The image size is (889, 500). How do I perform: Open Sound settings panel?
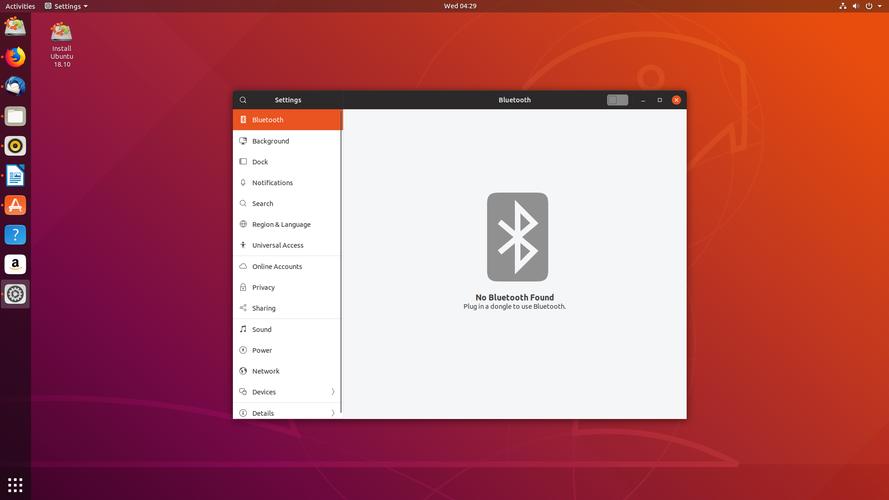click(x=286, y=329)
